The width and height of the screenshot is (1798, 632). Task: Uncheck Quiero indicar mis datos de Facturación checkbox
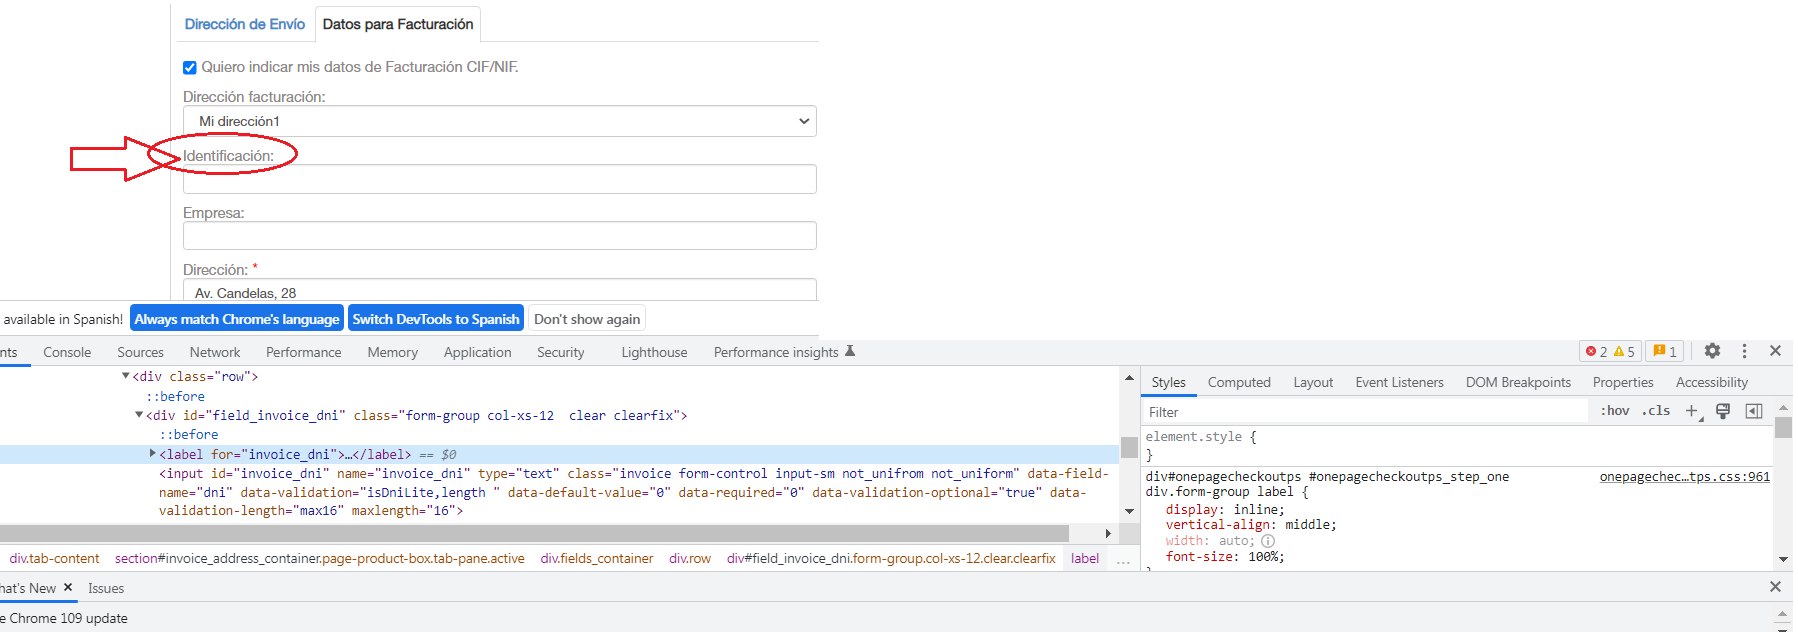tap(190, 68)
